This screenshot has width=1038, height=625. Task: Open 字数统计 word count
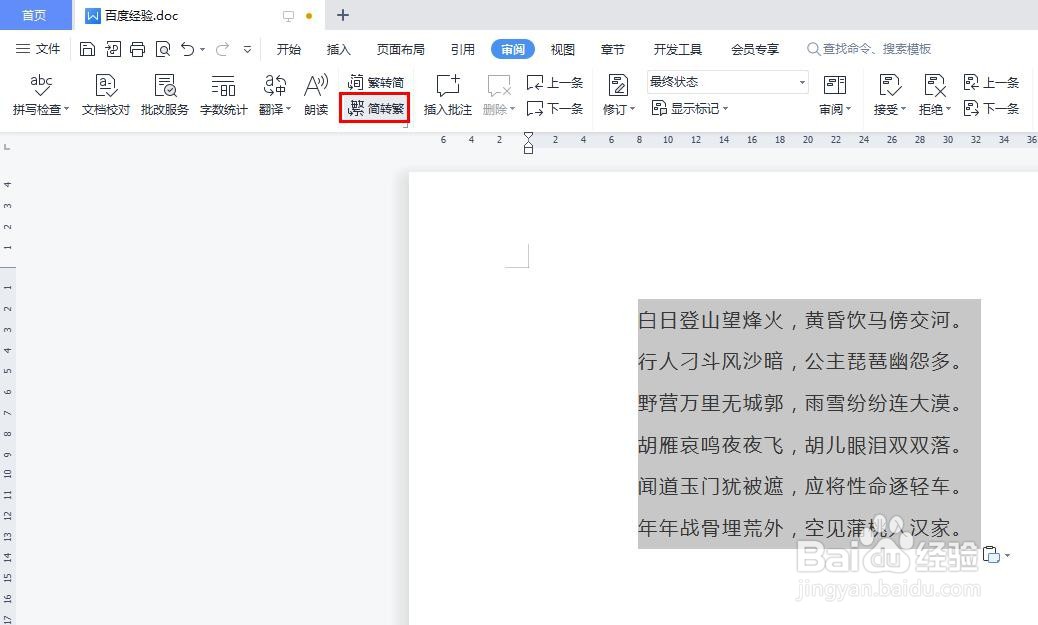click(x=223, y=95)
